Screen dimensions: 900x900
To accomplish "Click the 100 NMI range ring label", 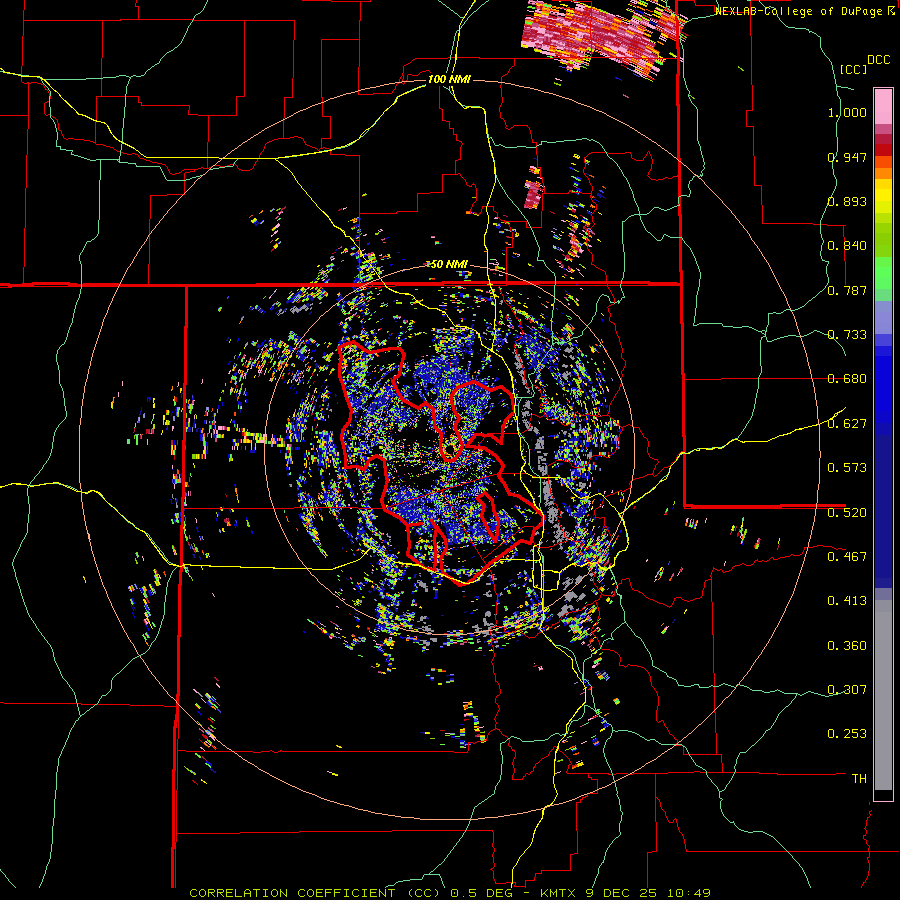I will pos(449,79).
